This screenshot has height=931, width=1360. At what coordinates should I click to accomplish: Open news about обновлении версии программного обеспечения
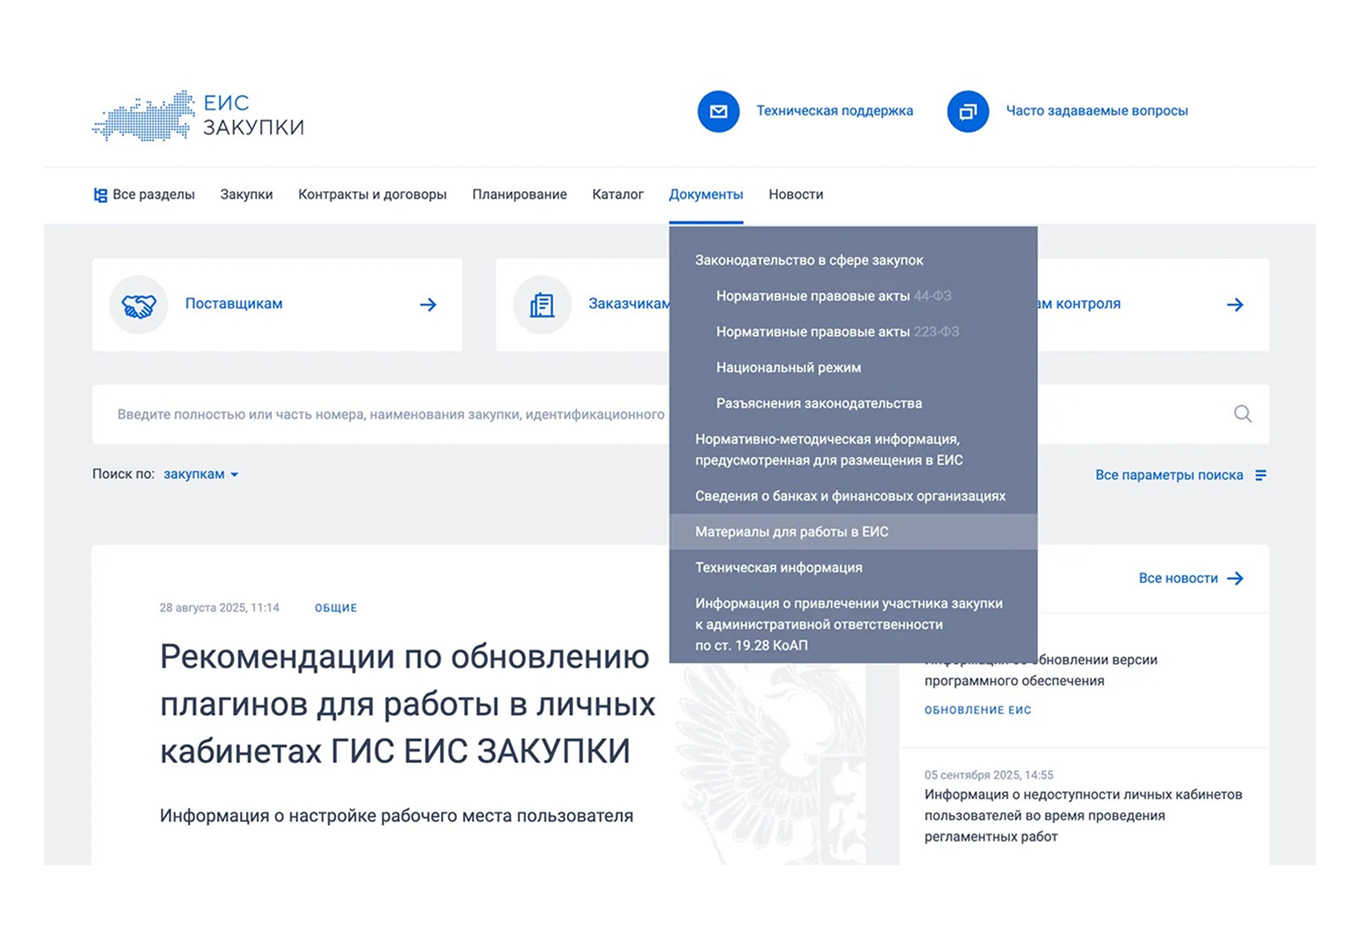coord(1040,671)
